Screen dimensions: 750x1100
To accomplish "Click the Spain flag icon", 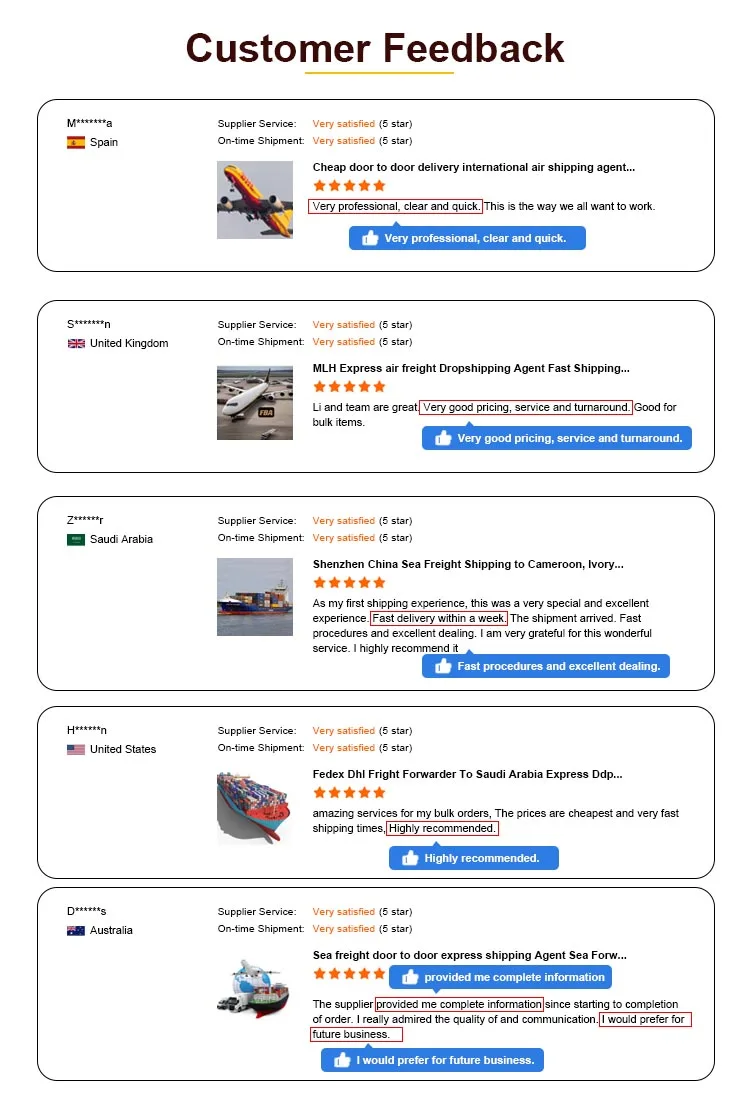I will (76, 142).
